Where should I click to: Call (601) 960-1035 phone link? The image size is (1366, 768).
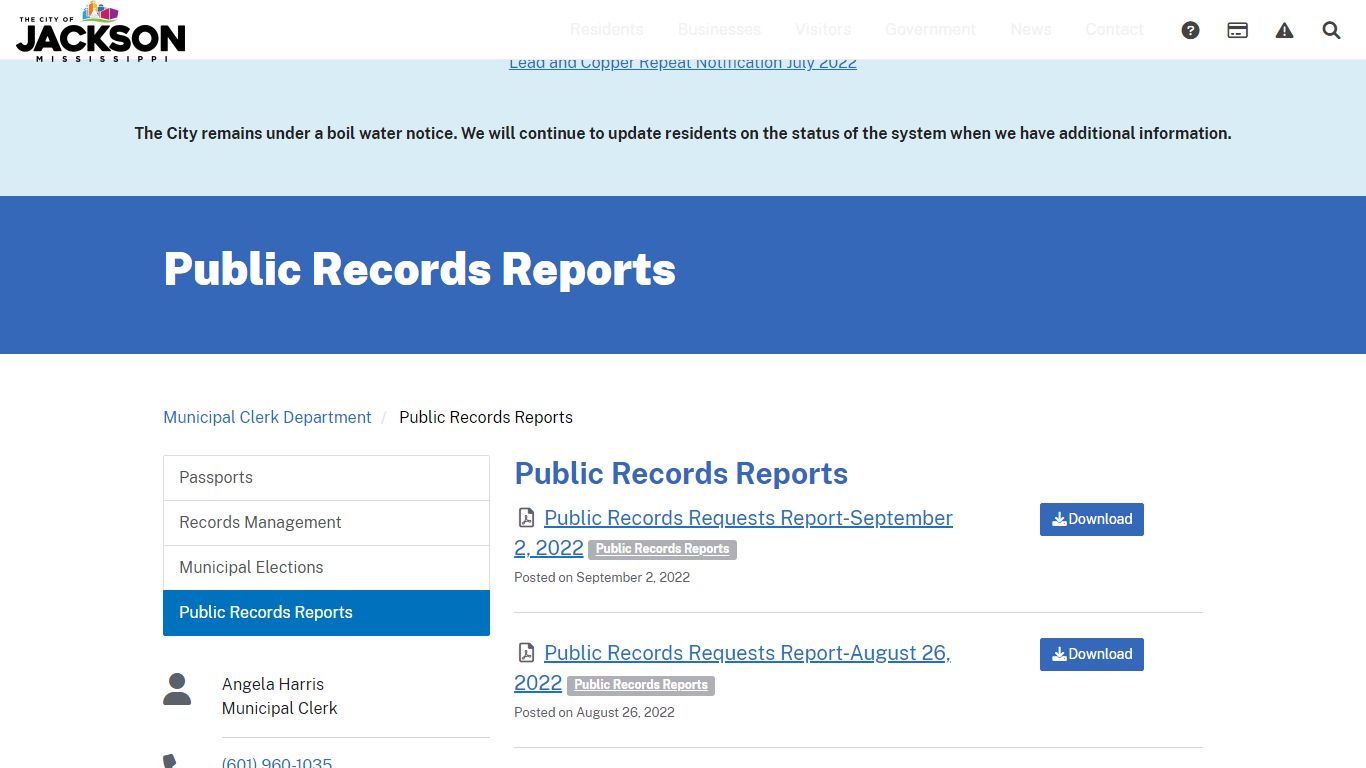[277, 762]
